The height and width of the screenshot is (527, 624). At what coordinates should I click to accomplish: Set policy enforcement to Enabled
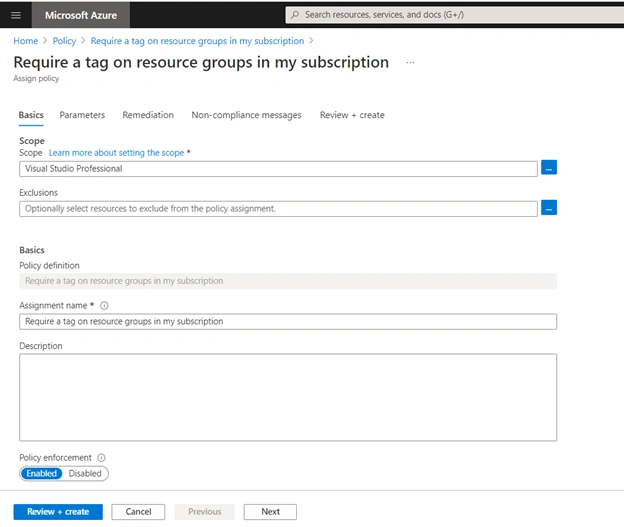click(41, 474)
